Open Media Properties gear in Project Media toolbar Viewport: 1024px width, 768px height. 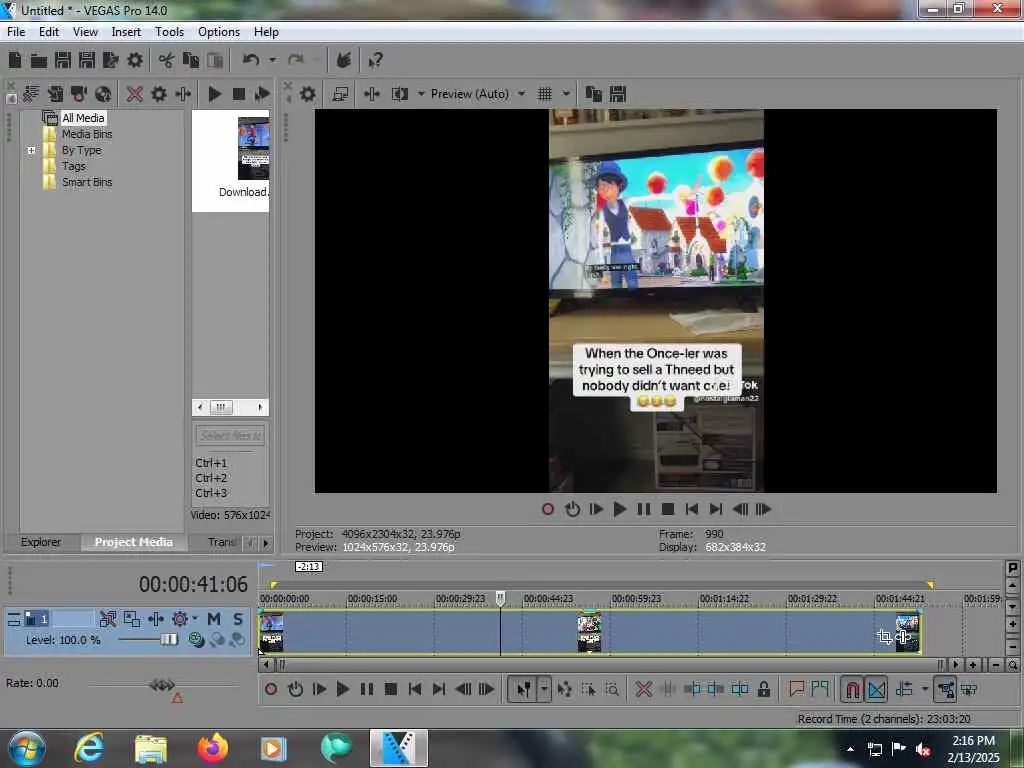point(159,94)
